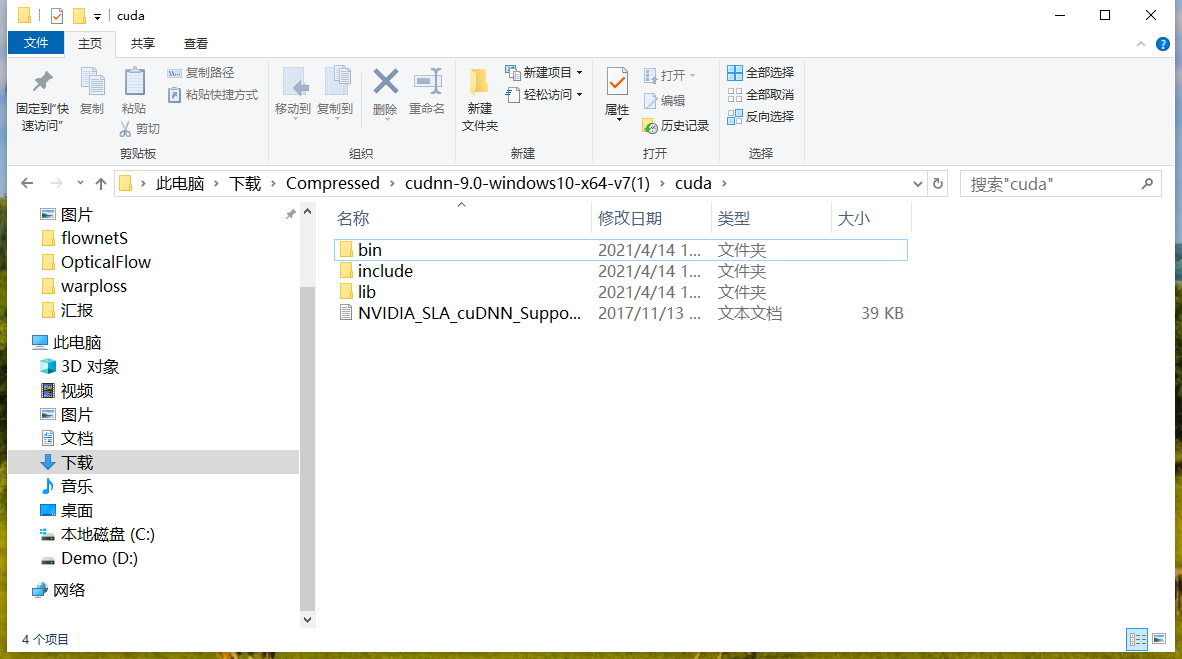This screenshot has height=659, width=1182.
Task: Click the 移动到 (Move to) icon
Action: click(298, 85)
